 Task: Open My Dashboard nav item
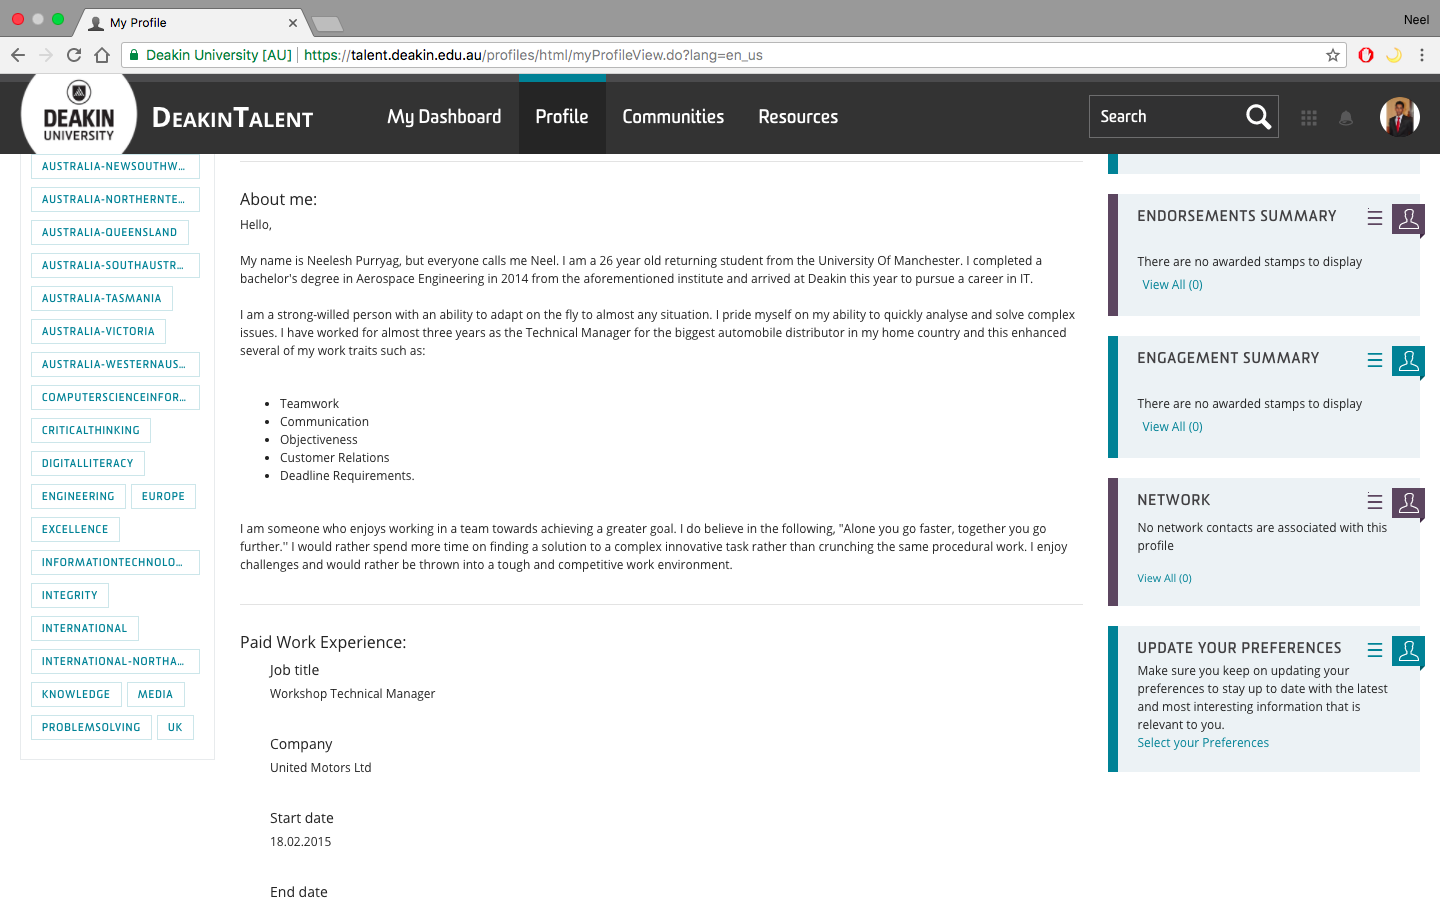tap(444, 117)
